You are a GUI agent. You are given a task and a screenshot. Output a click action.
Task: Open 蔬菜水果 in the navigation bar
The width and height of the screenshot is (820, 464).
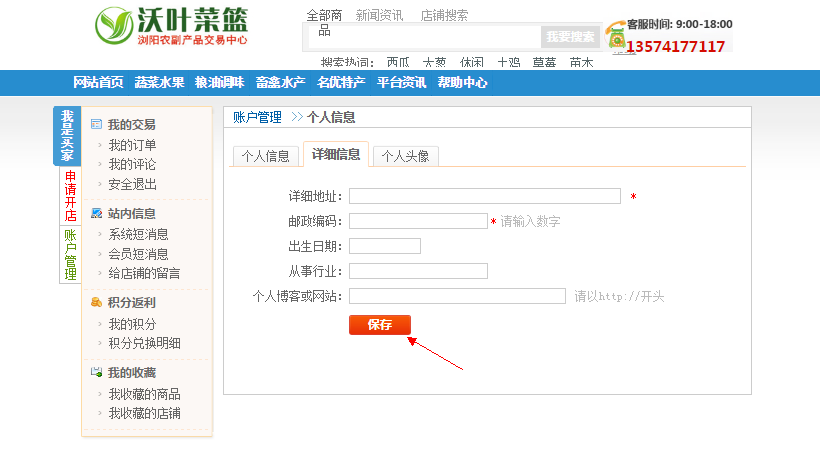[x=159, y=83]
